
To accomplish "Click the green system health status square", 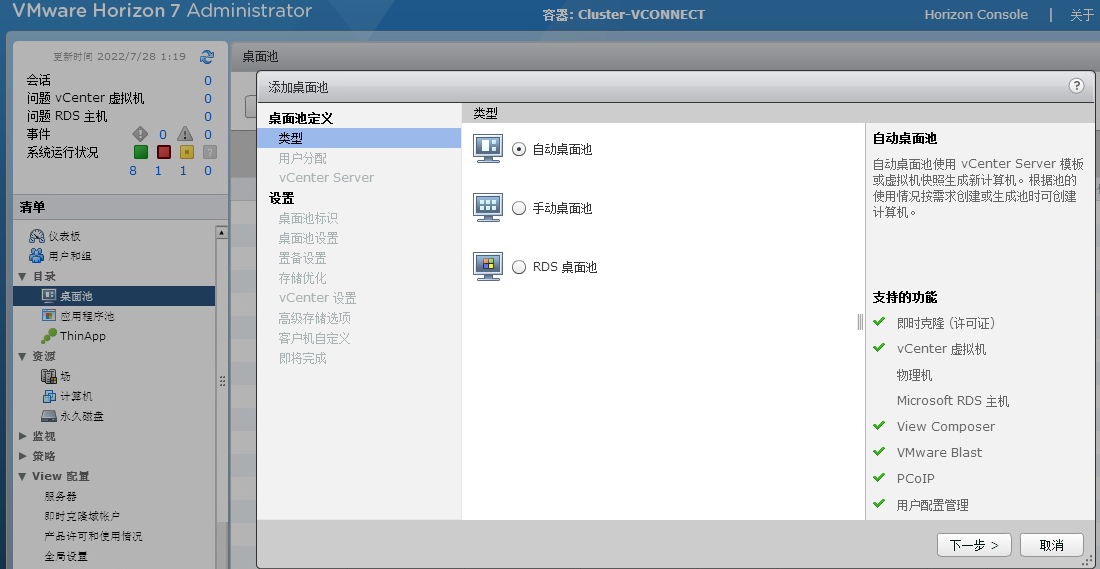I will point(141,152).
